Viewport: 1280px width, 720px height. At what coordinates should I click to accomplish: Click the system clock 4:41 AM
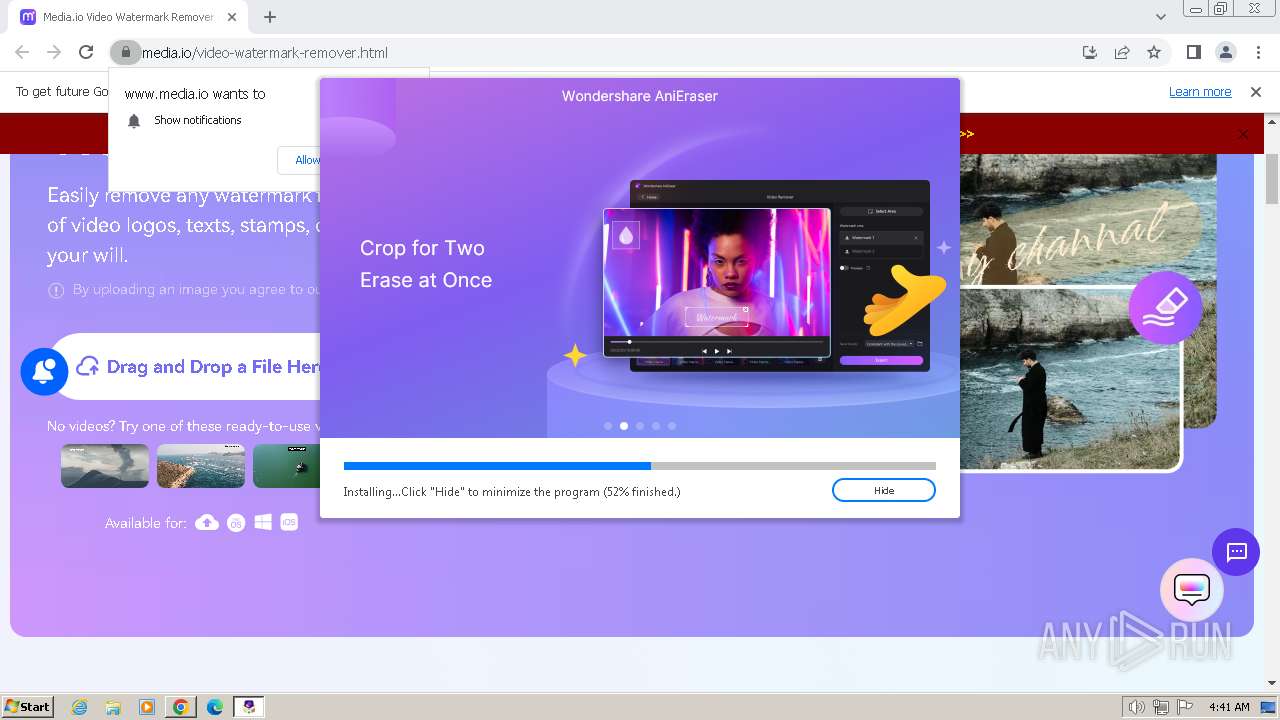pyautogui.click(x=1229, y=707)
